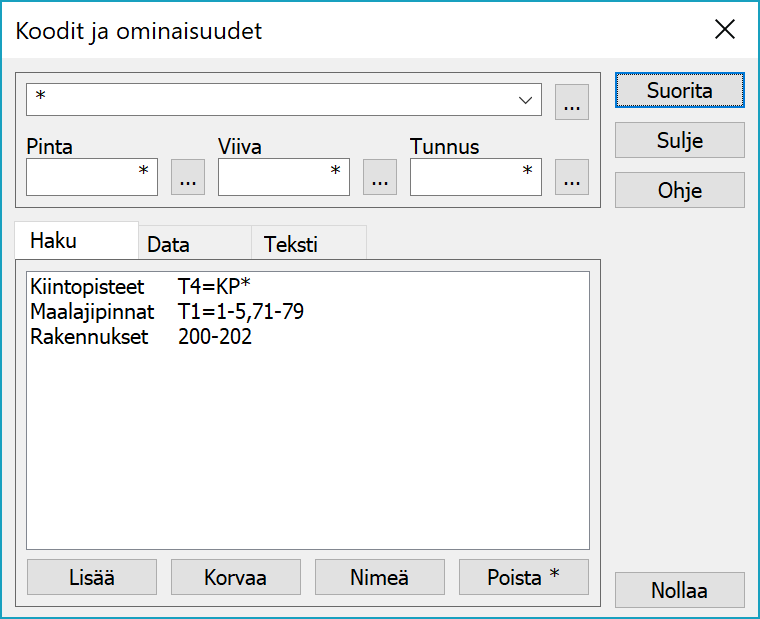
Task: Switch to the Data tab
Action: coord(168,244)
